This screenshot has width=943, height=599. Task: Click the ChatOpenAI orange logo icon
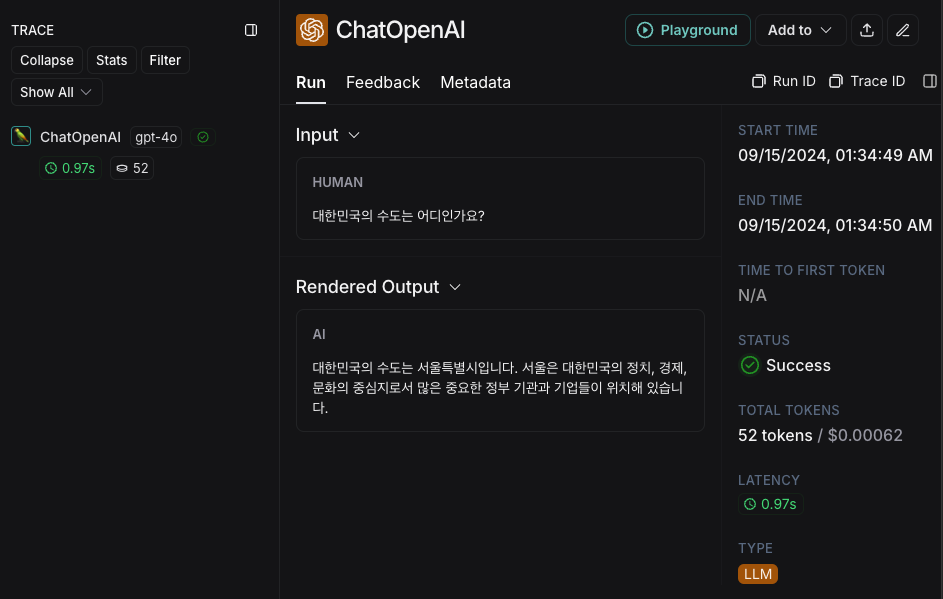pos(312,30)
